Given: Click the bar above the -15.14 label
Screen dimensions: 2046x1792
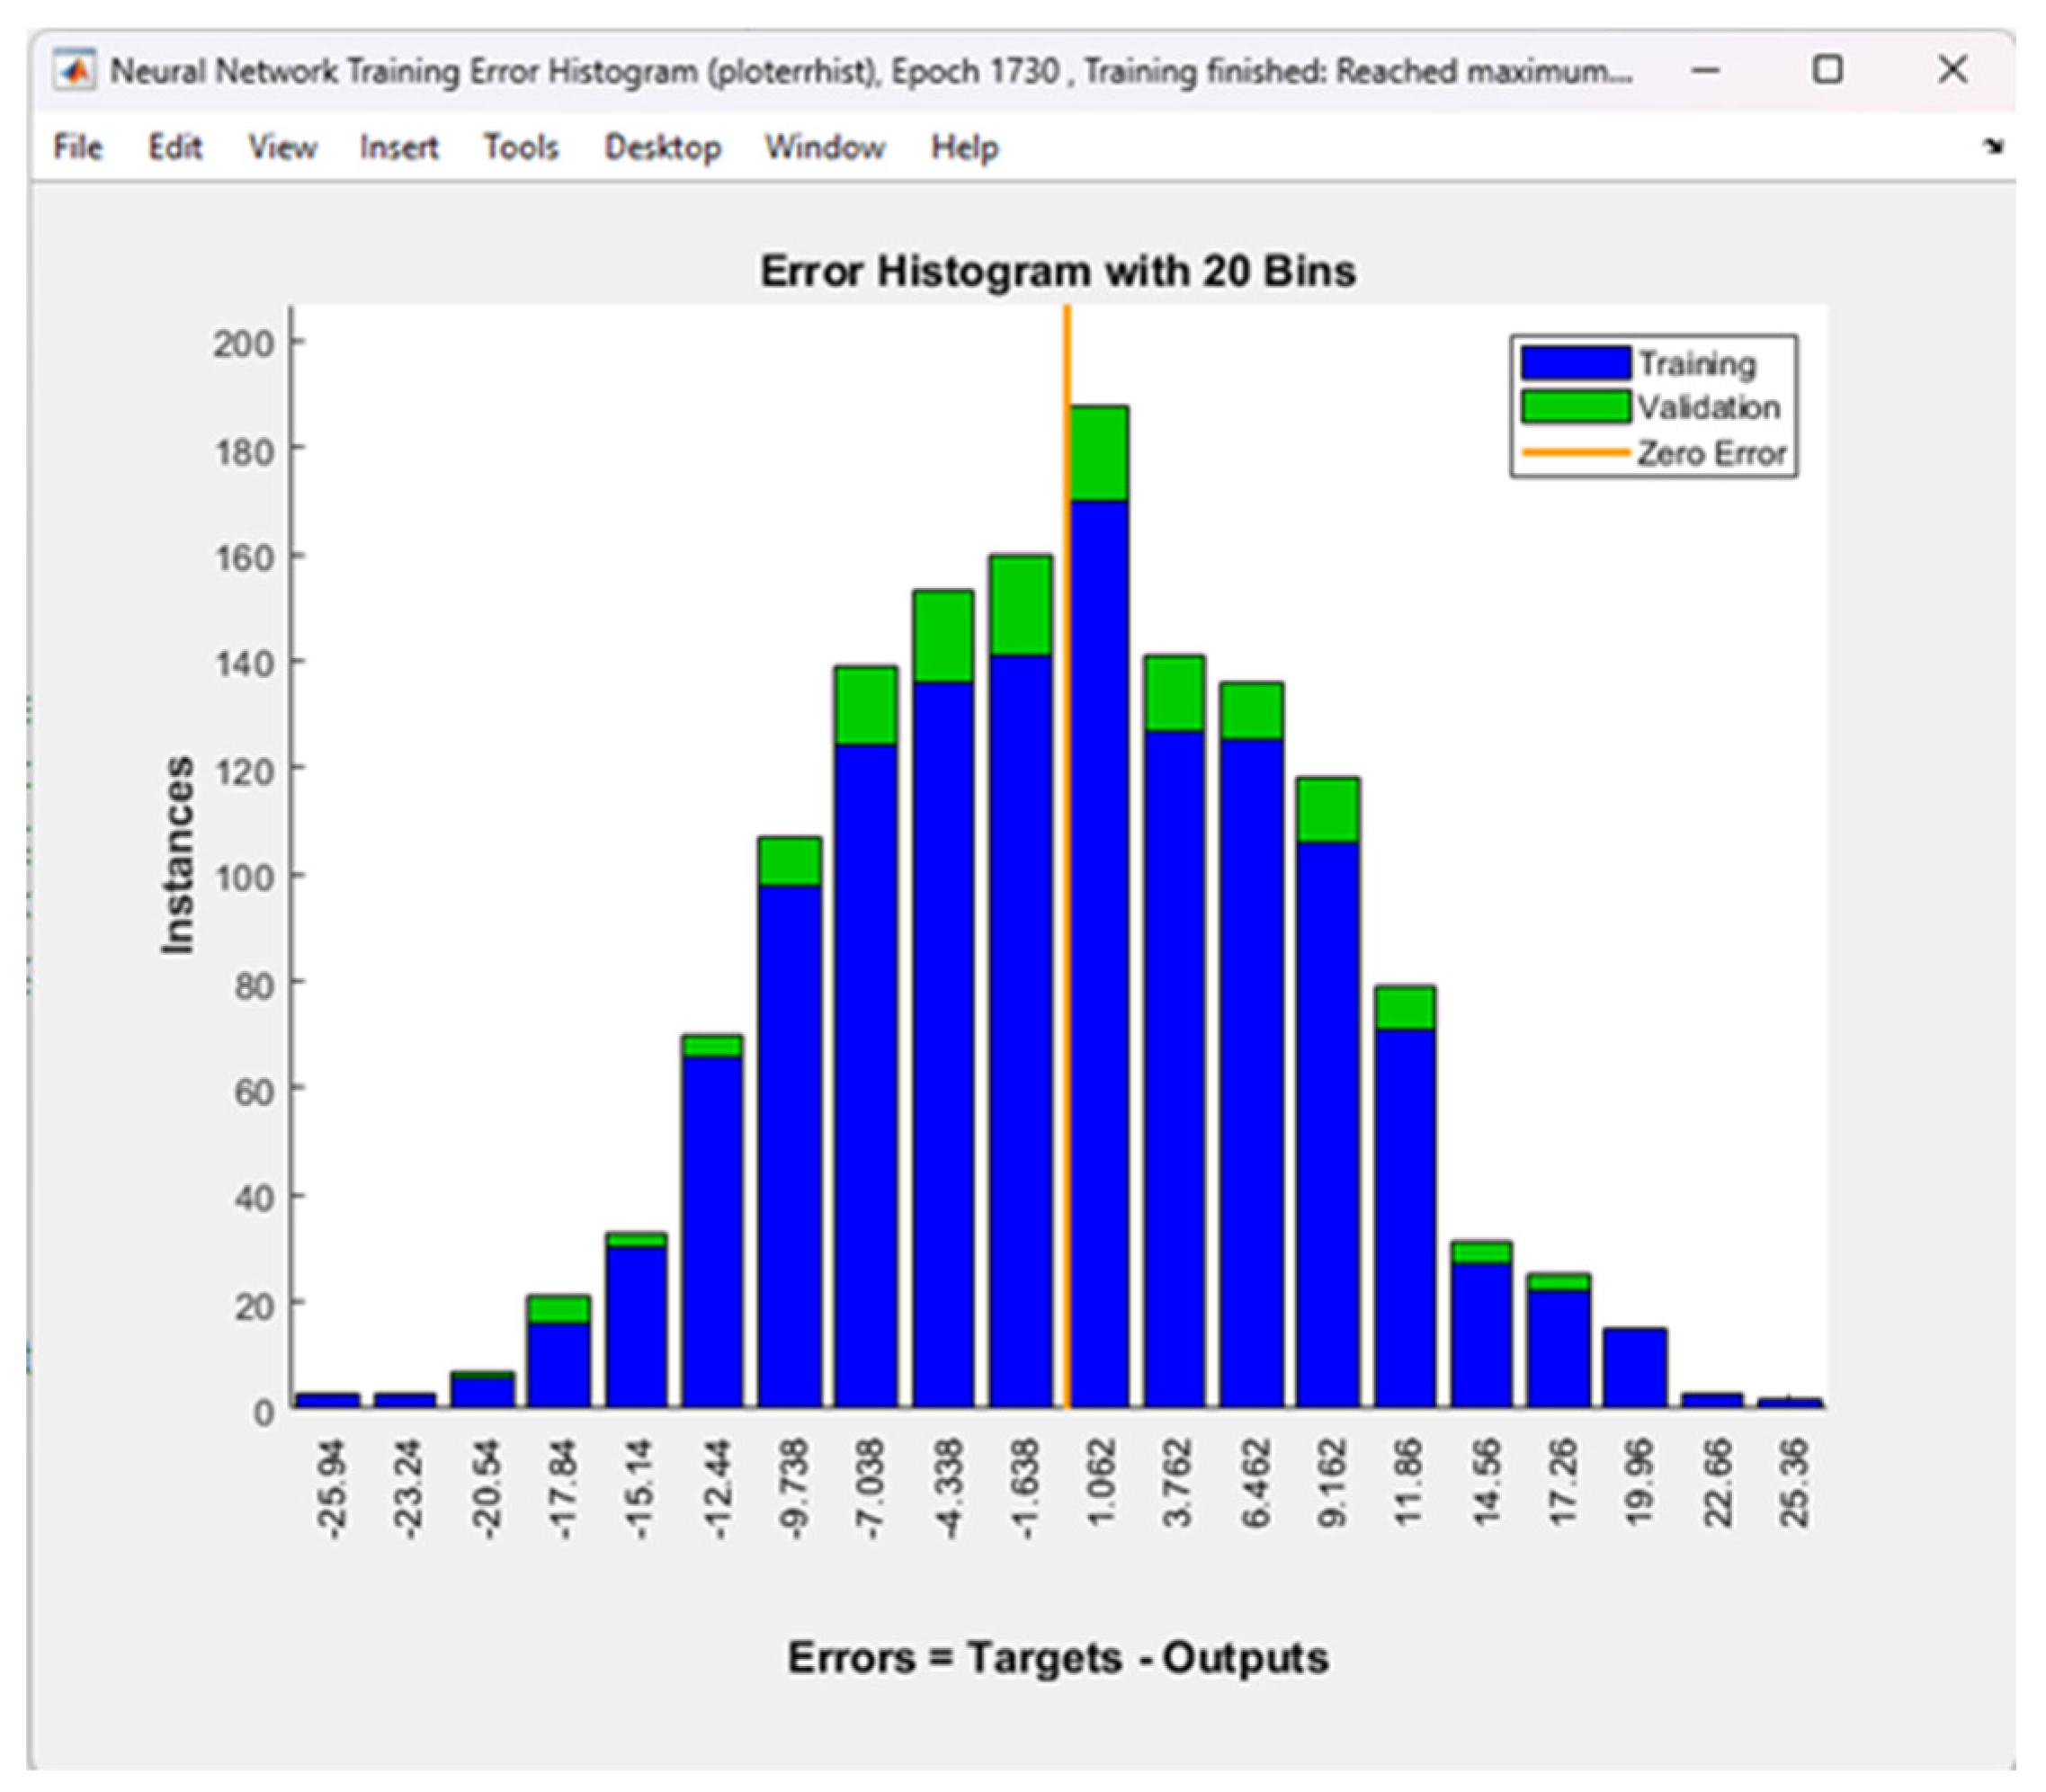Looking at the screenshot, I should (636, 1320).
